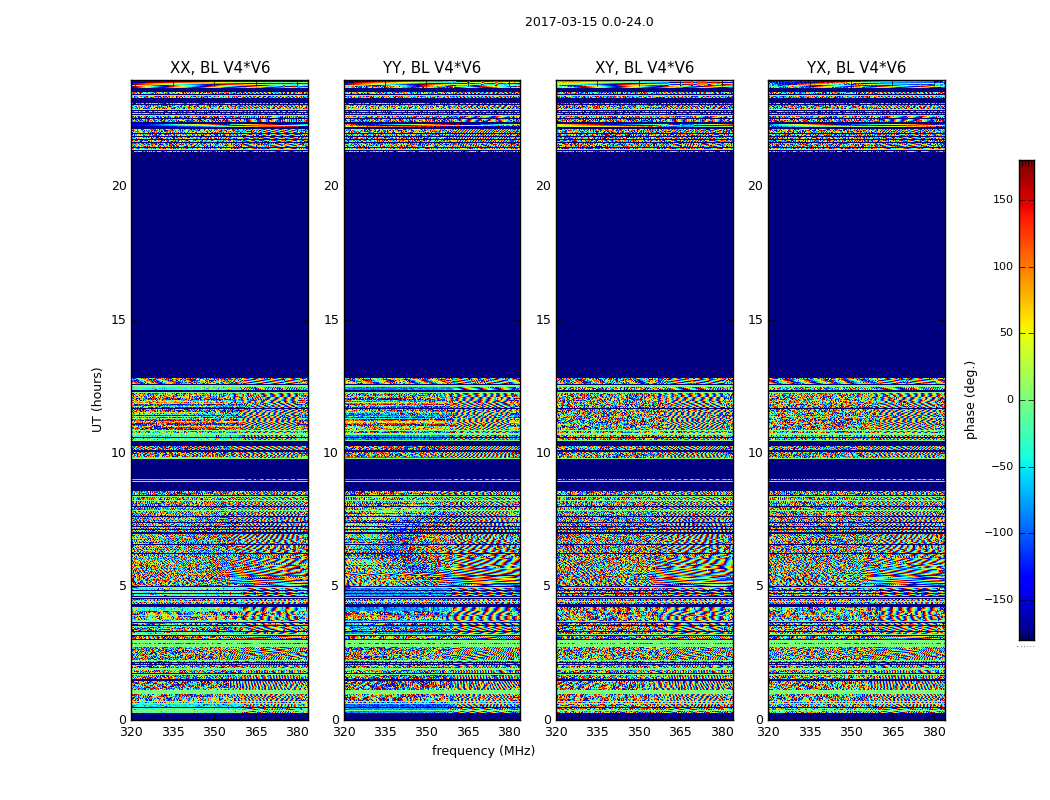Click the −150 colorbar tick label
1050x800 pixels.
pos(998,599)
